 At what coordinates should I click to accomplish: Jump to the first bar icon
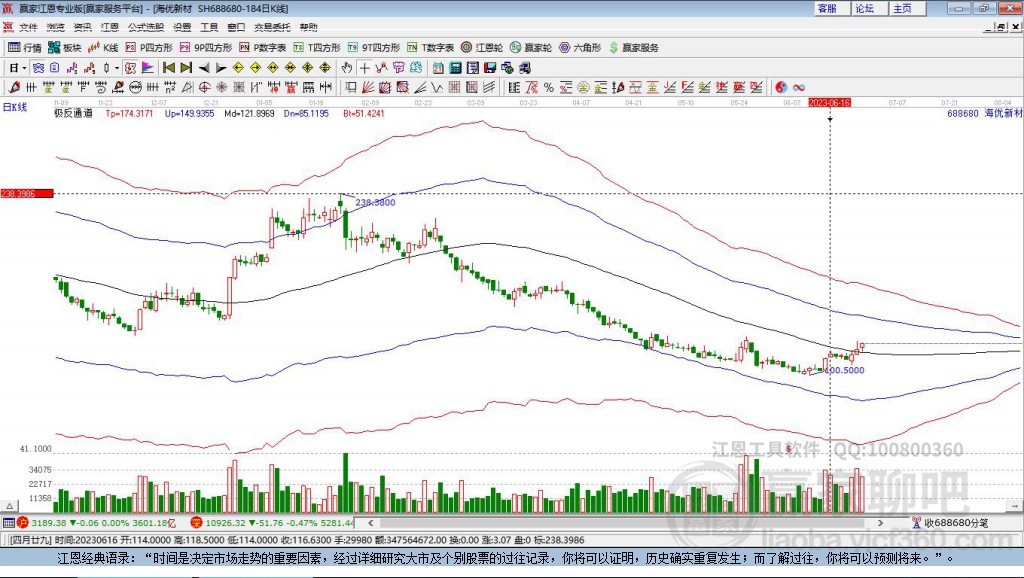tap(169, 67)
